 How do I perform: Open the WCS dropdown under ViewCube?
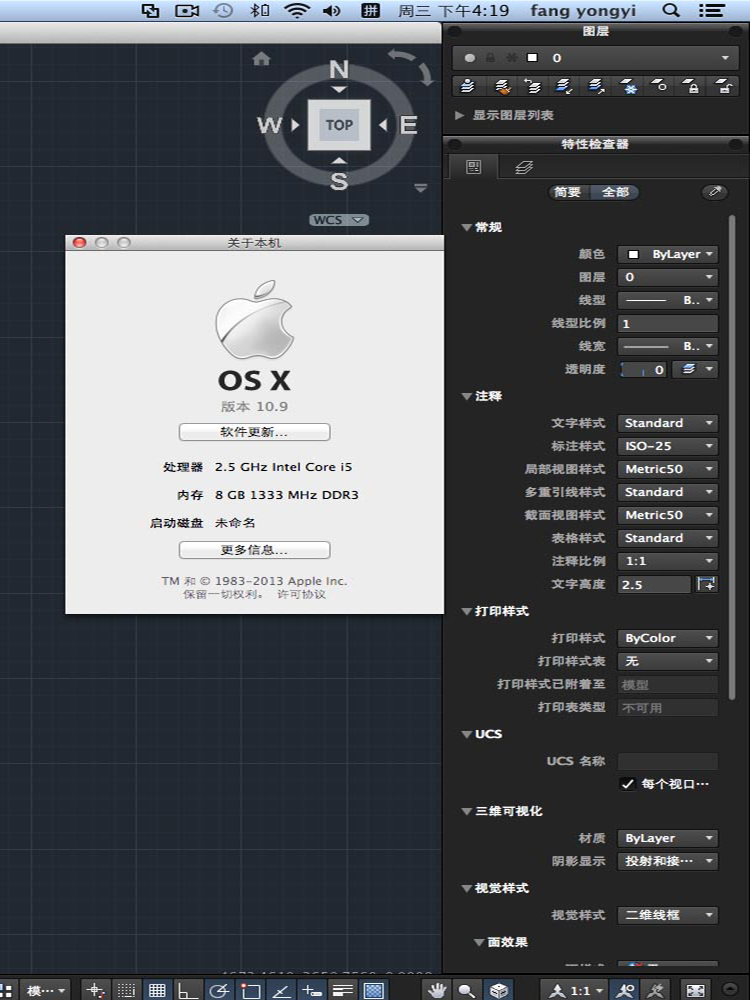point(339,220)
